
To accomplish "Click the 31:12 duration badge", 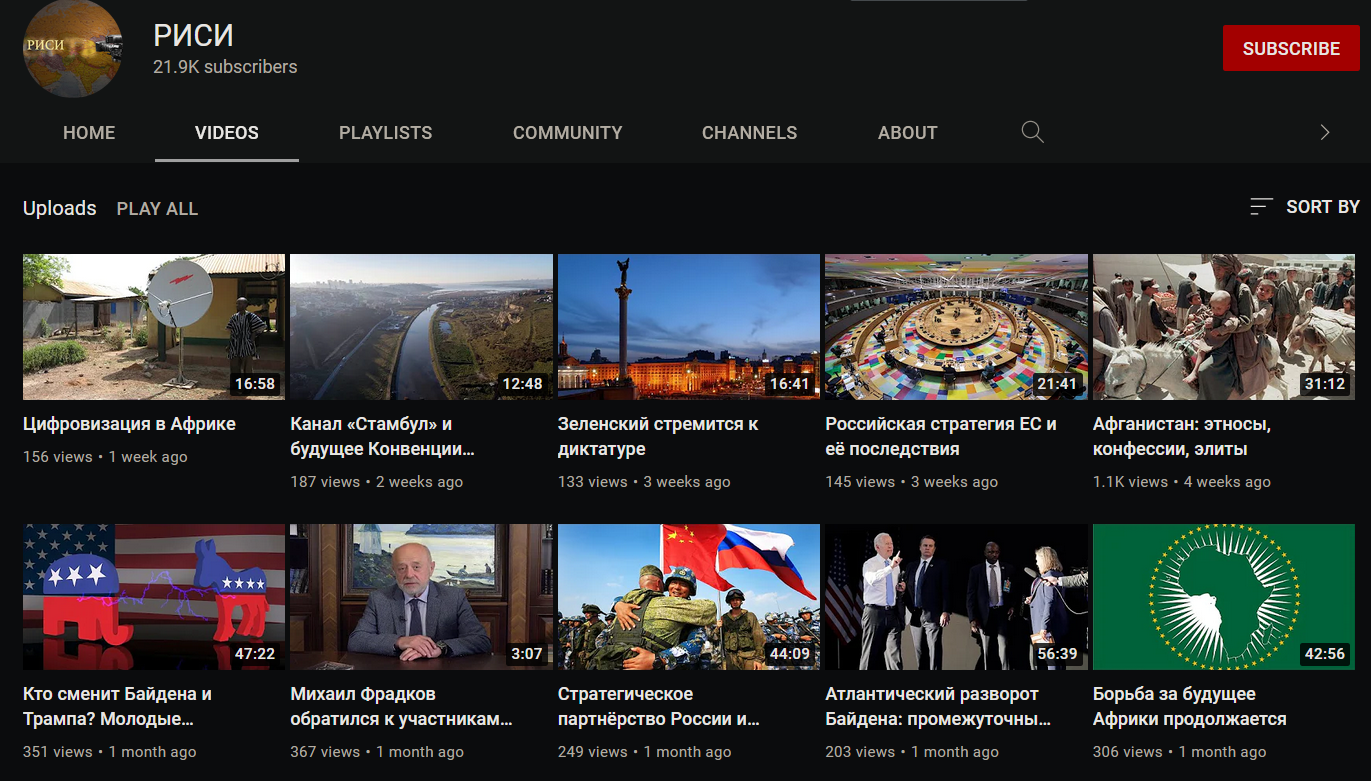I will [x=1325, y=384].
